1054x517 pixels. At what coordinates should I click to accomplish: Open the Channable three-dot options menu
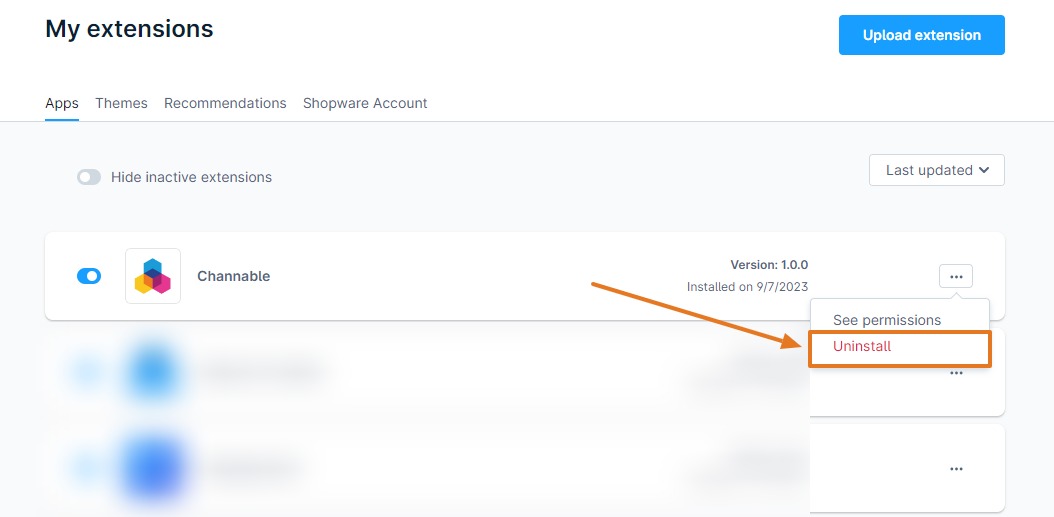click(x=956, y=276)
